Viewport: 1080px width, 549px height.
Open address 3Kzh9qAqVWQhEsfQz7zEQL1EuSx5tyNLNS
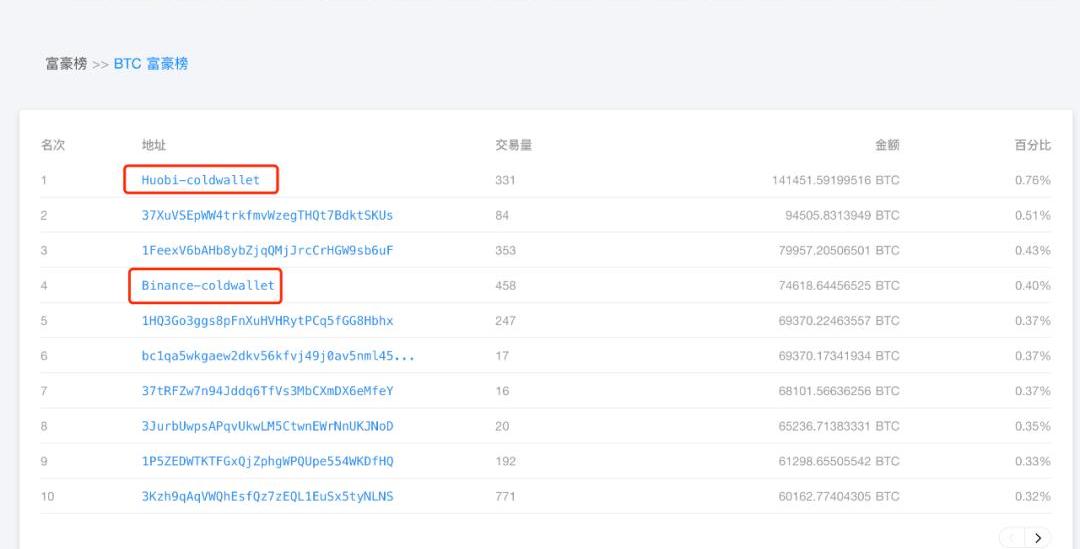coord(267,496)
